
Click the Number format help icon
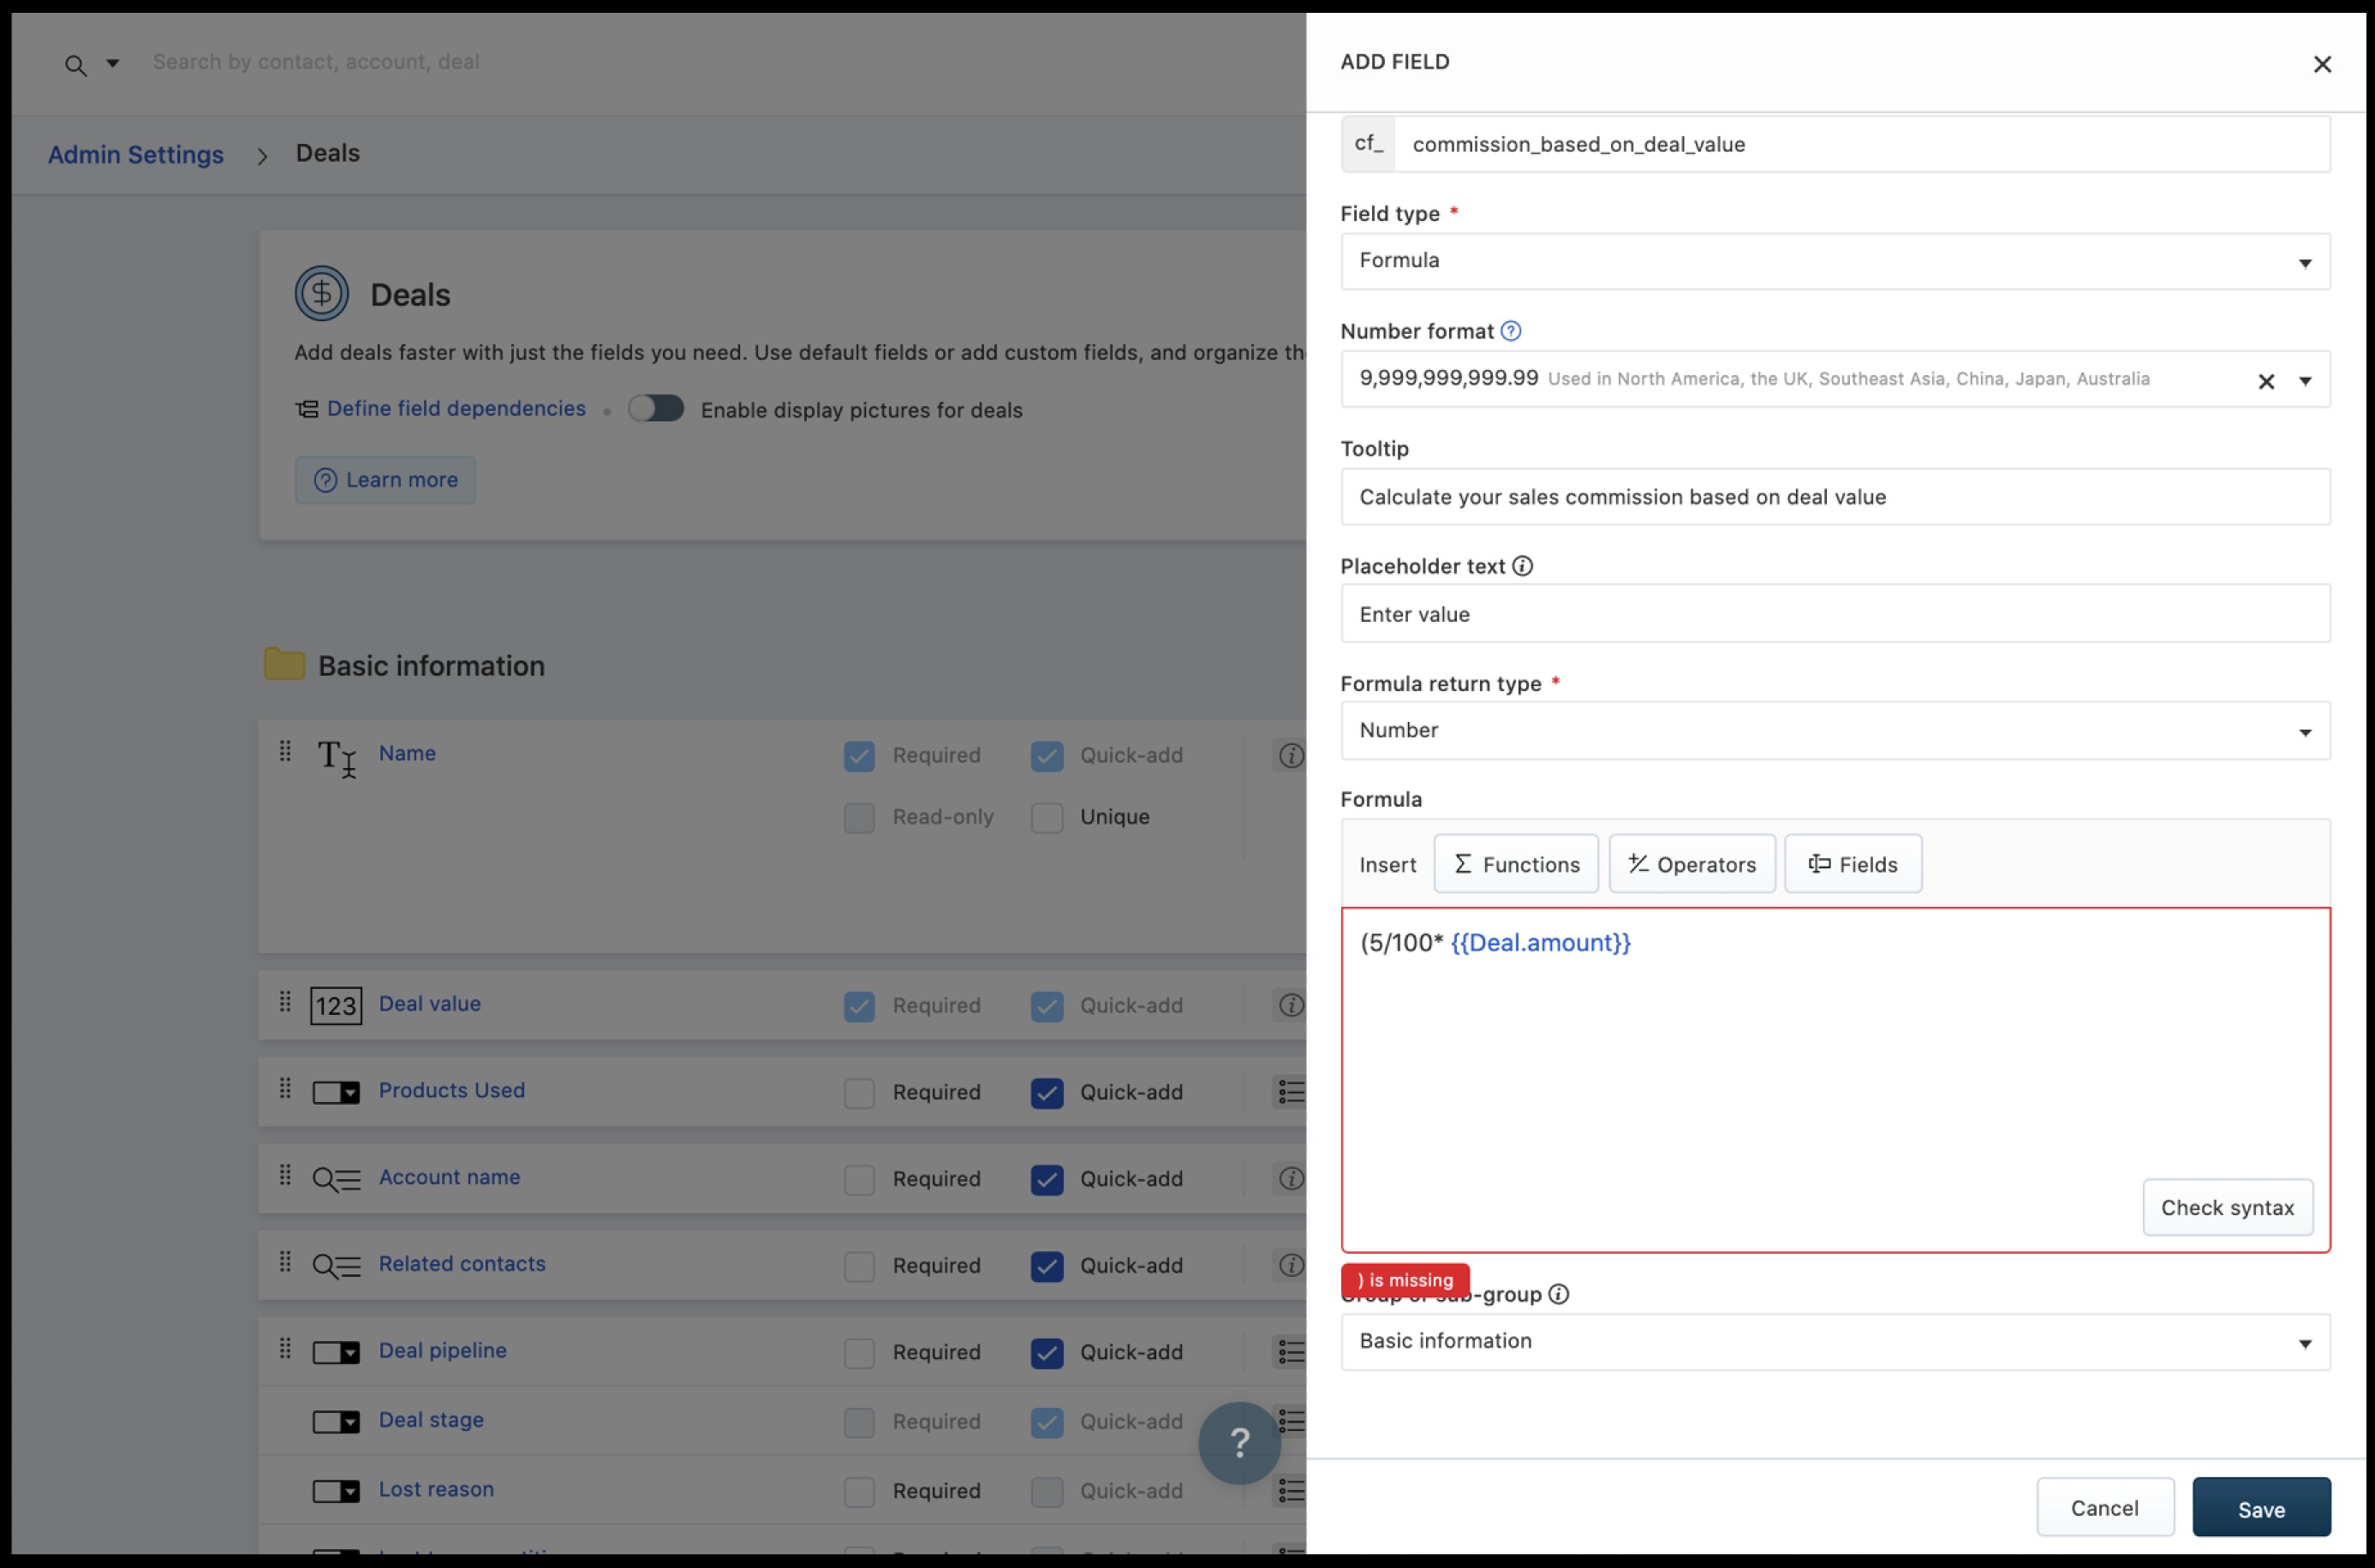pos(1511,331)
